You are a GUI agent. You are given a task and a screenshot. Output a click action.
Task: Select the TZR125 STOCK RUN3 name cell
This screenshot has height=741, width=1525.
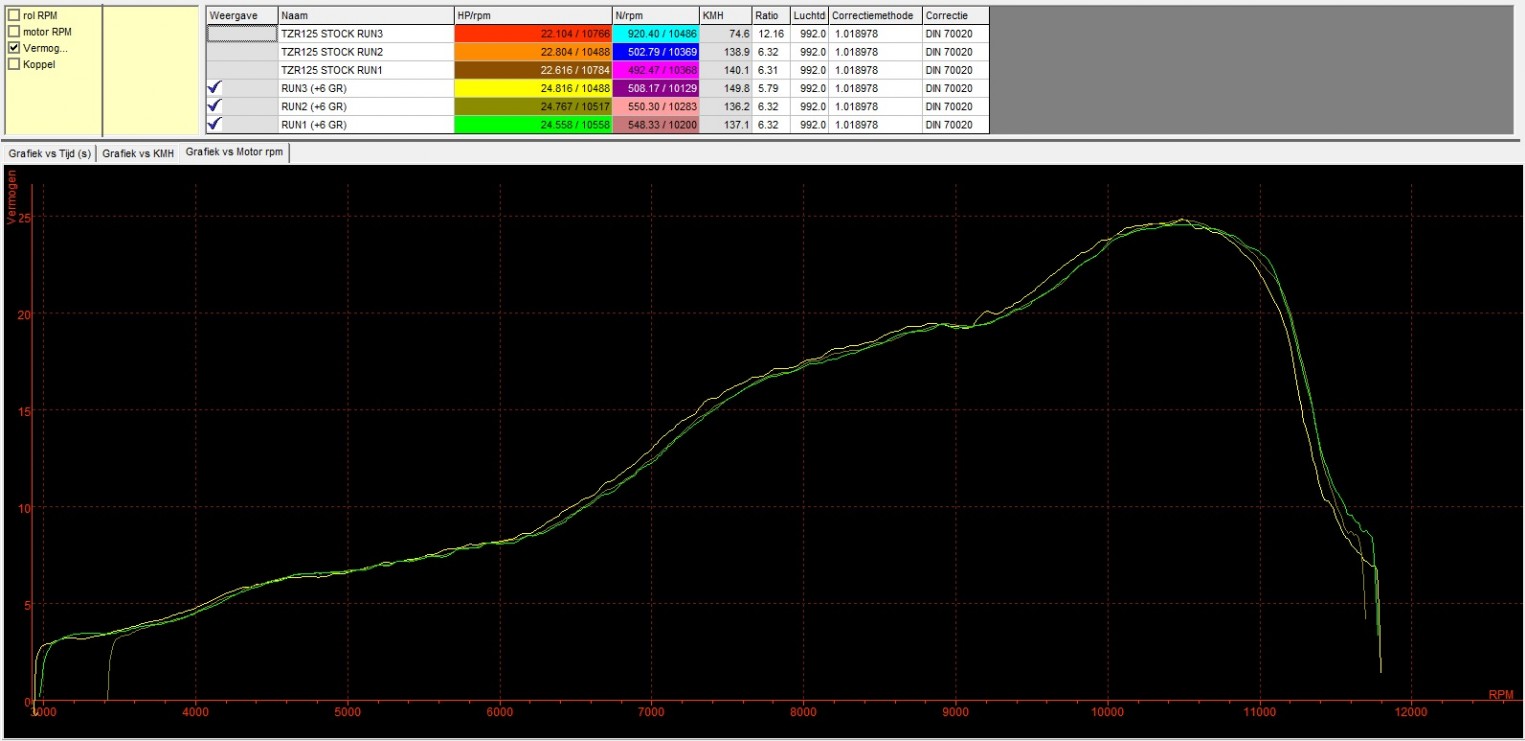365,34
